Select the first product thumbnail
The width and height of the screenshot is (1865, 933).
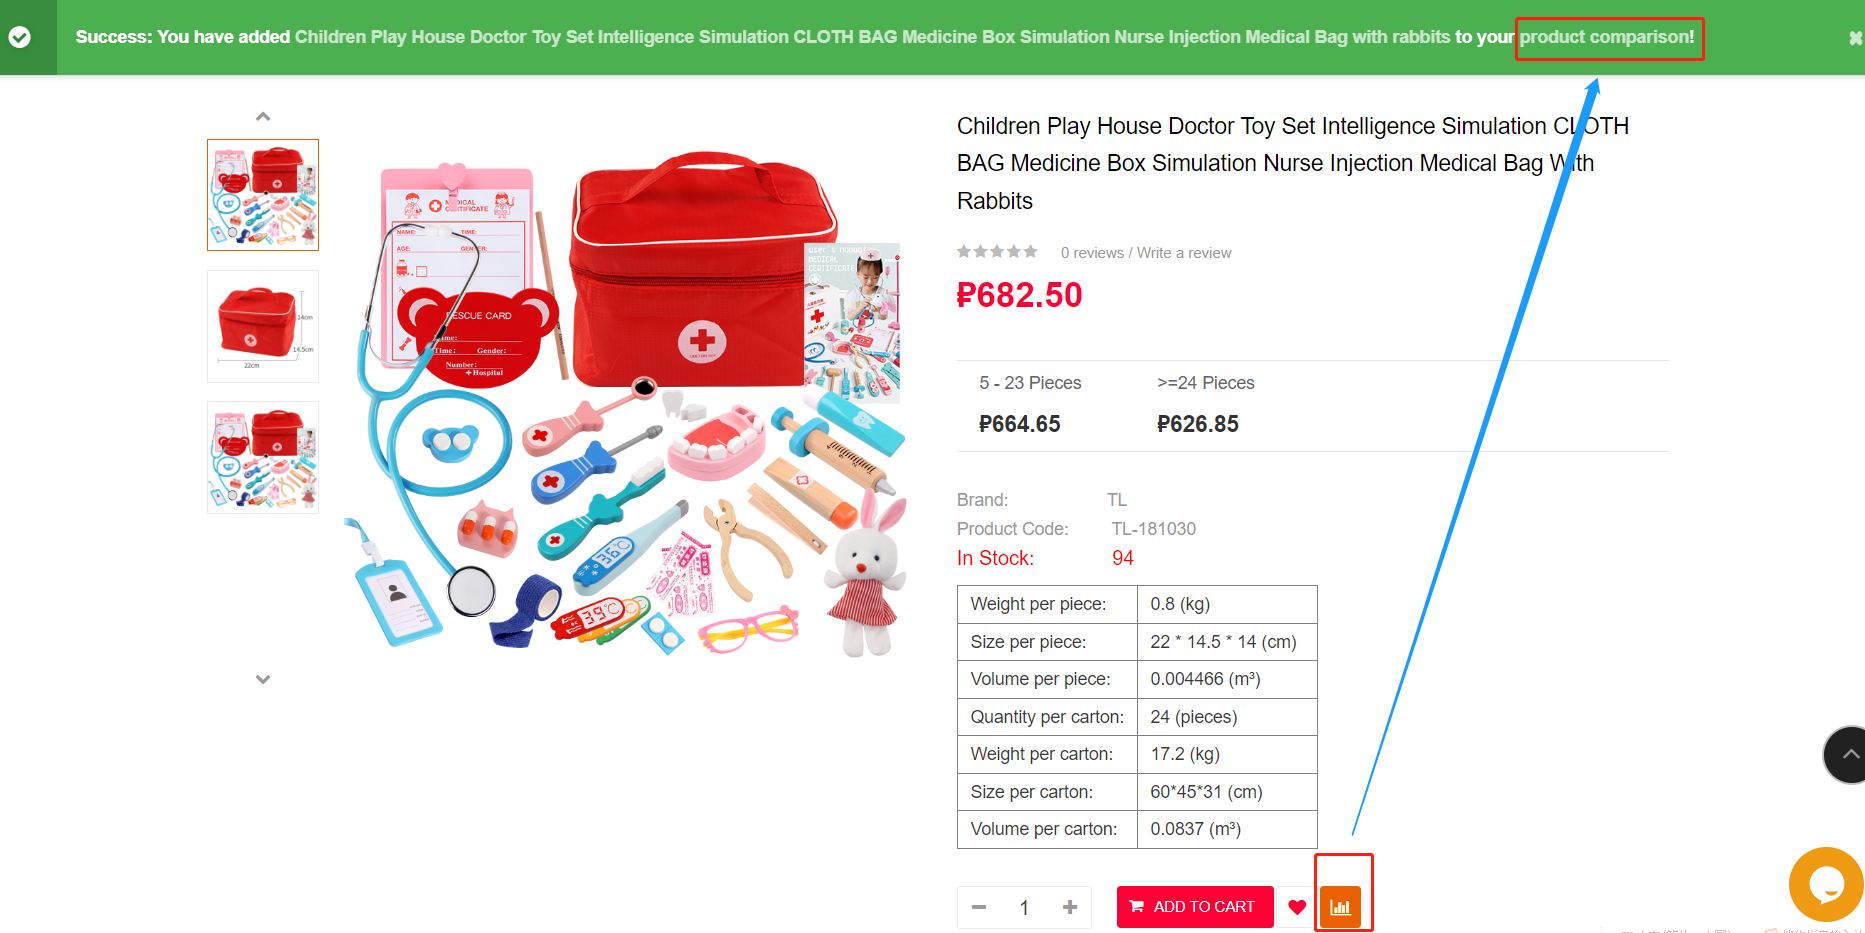263,195
